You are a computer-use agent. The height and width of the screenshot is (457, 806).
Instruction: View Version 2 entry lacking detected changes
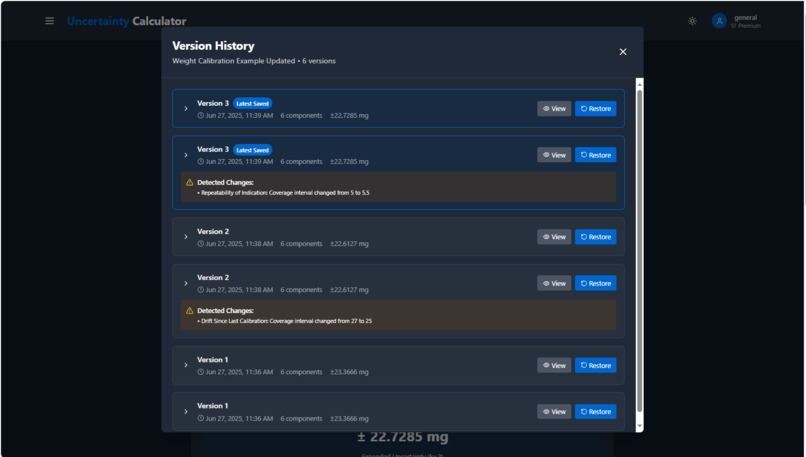[x=554, y=237]
